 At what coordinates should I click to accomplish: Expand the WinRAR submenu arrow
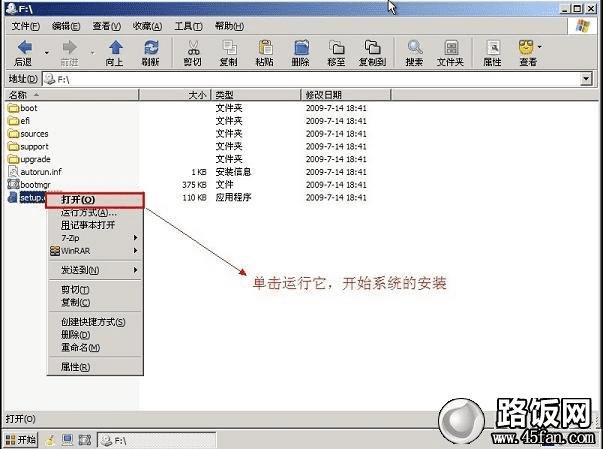pyautogui.click(x=135, y=251)
